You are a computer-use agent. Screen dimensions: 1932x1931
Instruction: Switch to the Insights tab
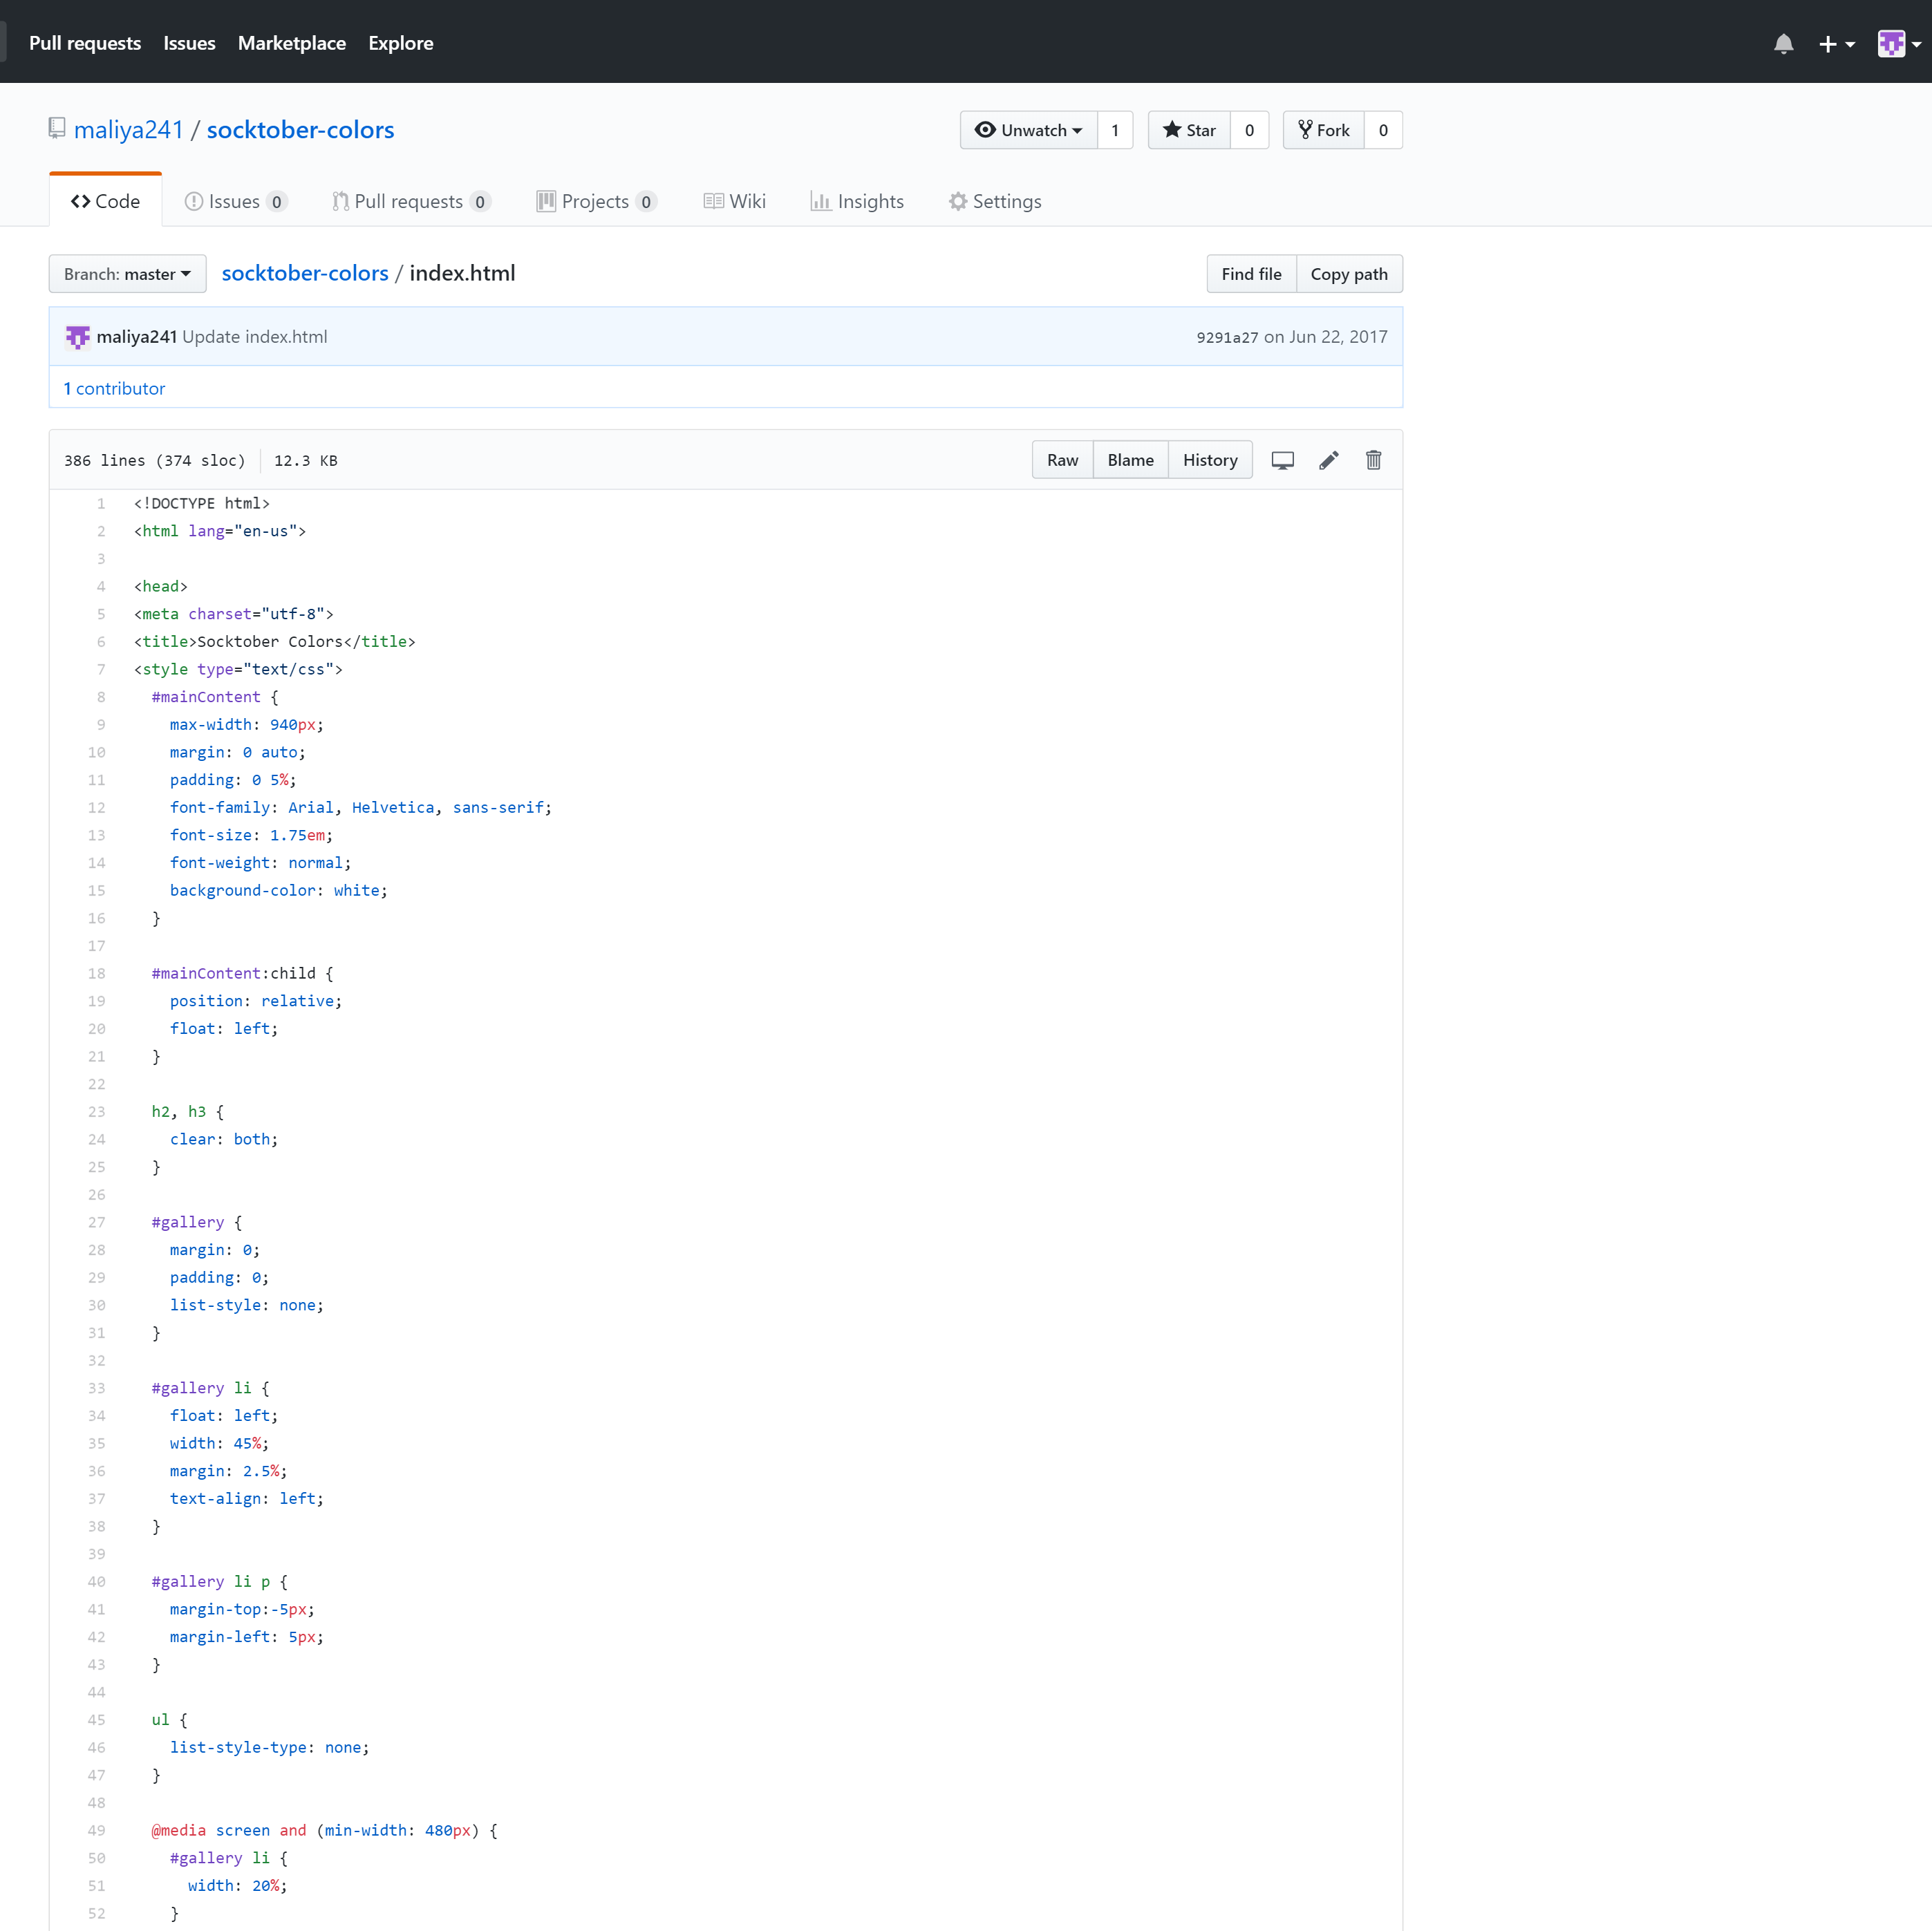tap(857, 201)
